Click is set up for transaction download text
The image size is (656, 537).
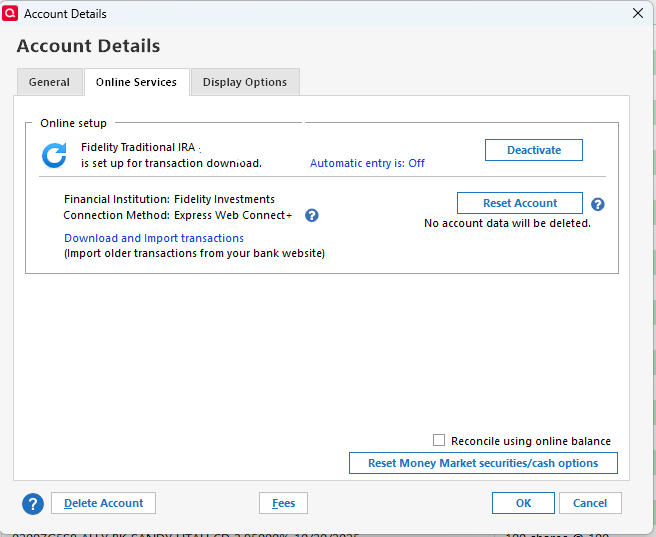click(172, 163)
